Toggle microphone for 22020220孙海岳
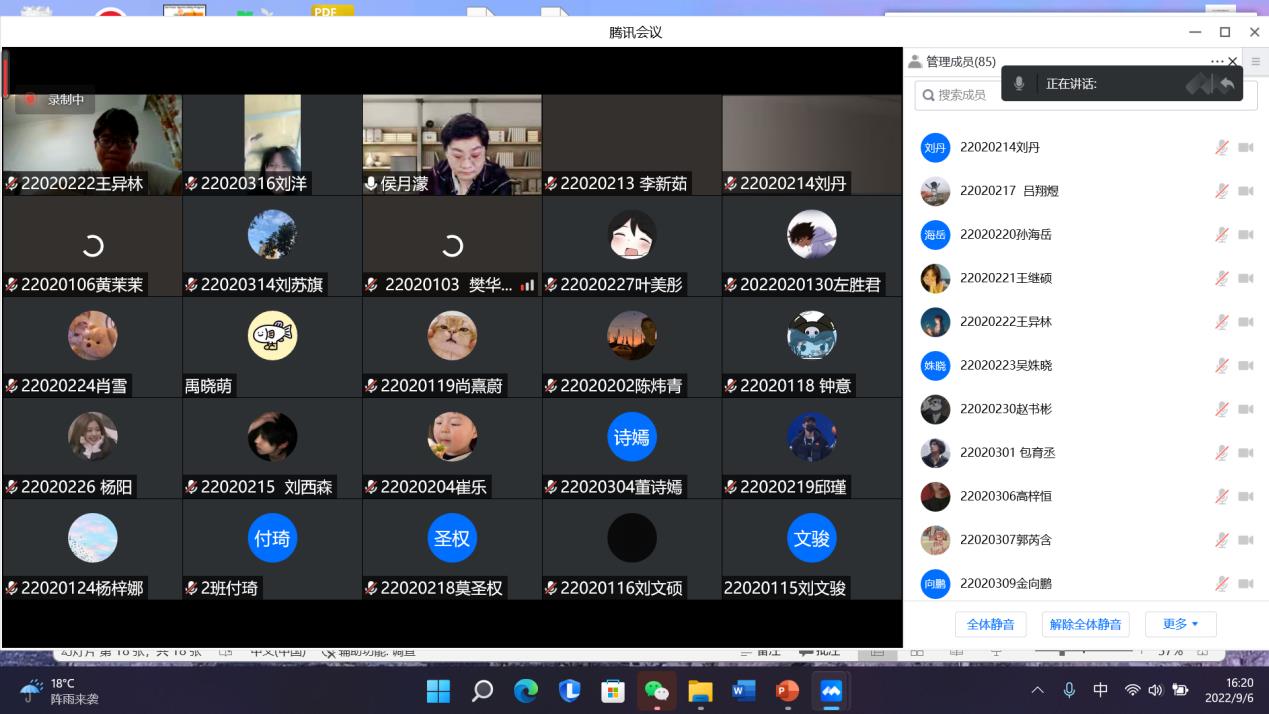The image size is (1269, 714). tap(1222, 234)
